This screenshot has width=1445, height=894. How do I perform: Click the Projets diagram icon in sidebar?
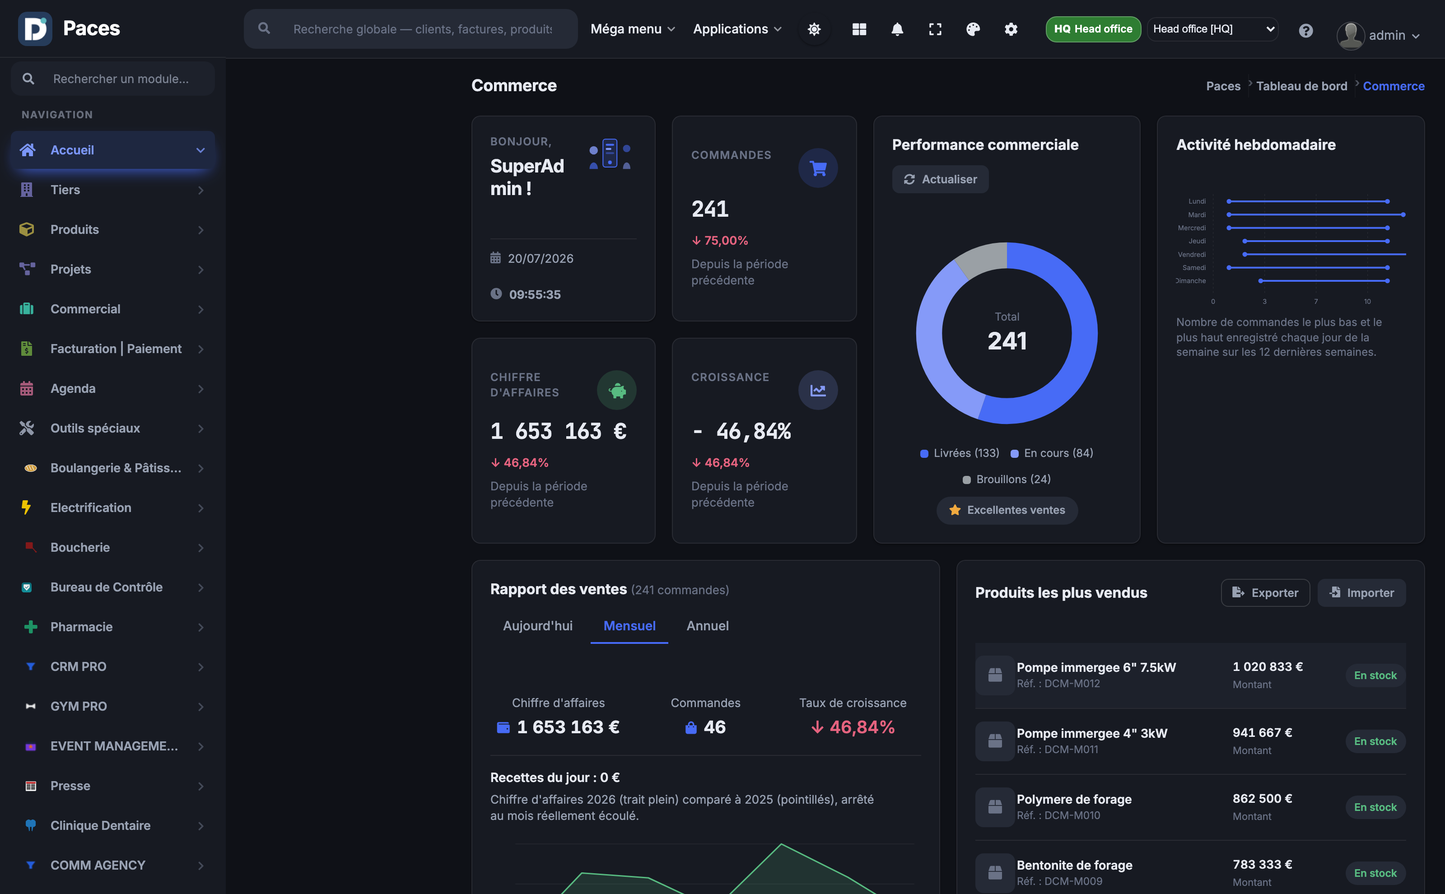tap(27, 269)
